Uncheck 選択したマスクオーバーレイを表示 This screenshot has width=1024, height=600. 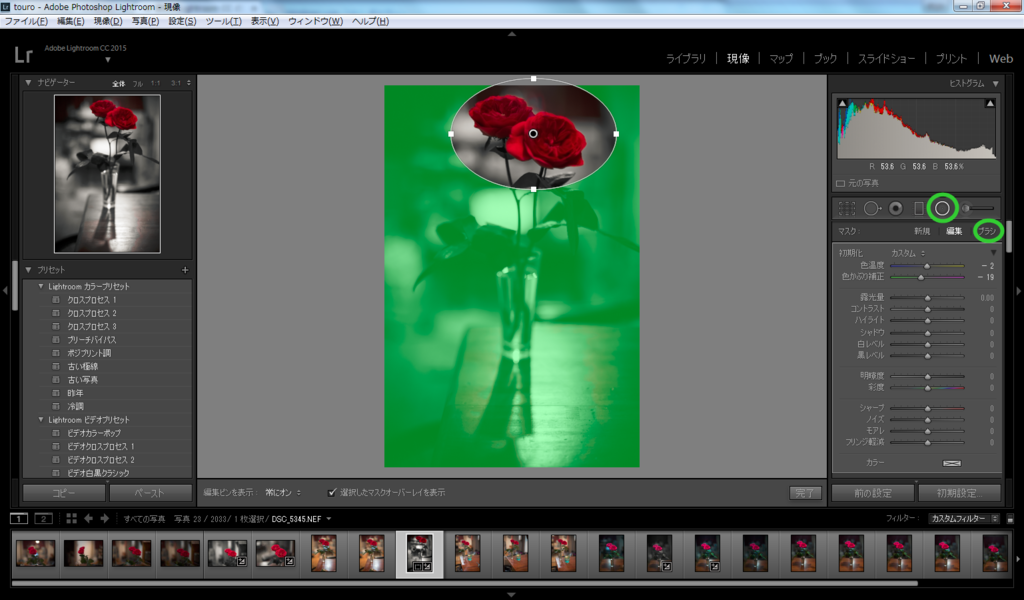point(332,492)
